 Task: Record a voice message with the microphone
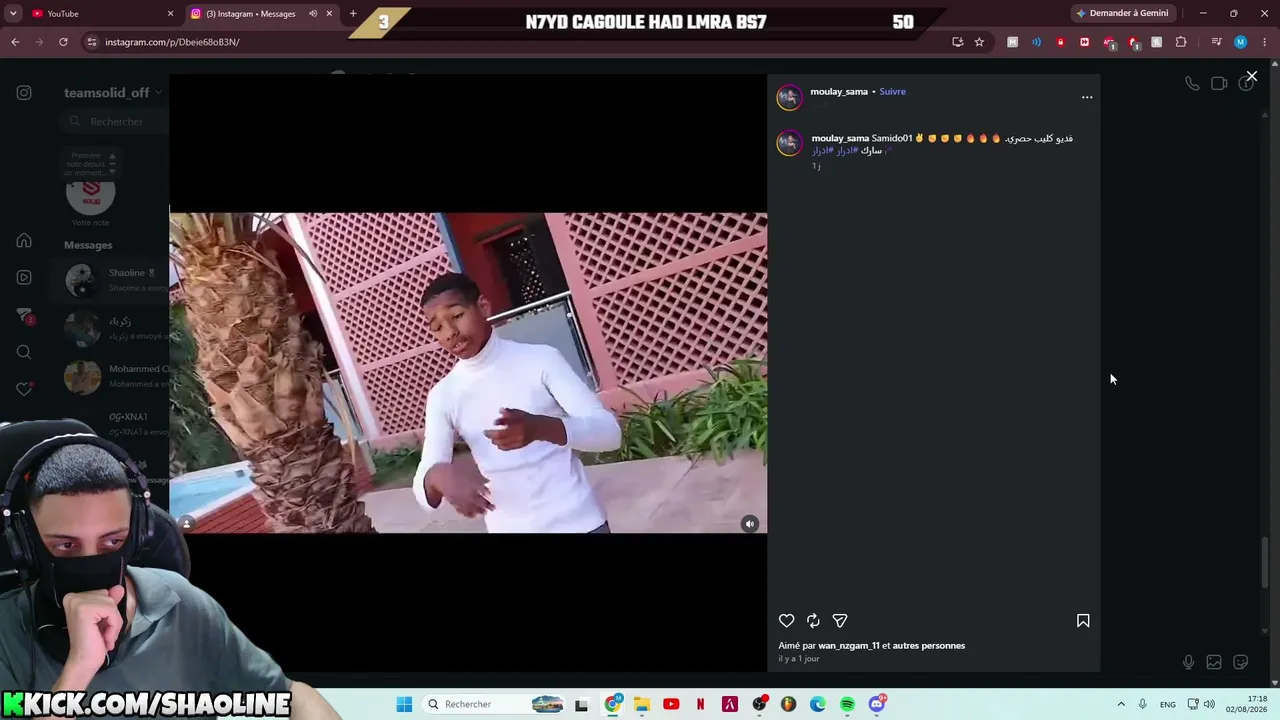(1188, 662)
